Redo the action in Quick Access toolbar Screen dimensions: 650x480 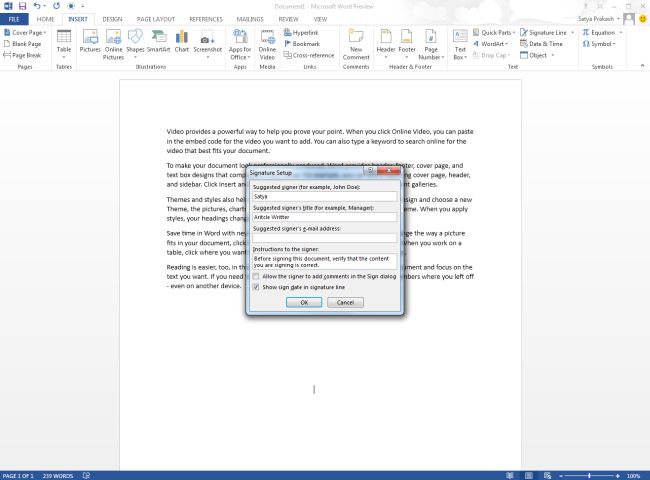[x=56, y=6]
